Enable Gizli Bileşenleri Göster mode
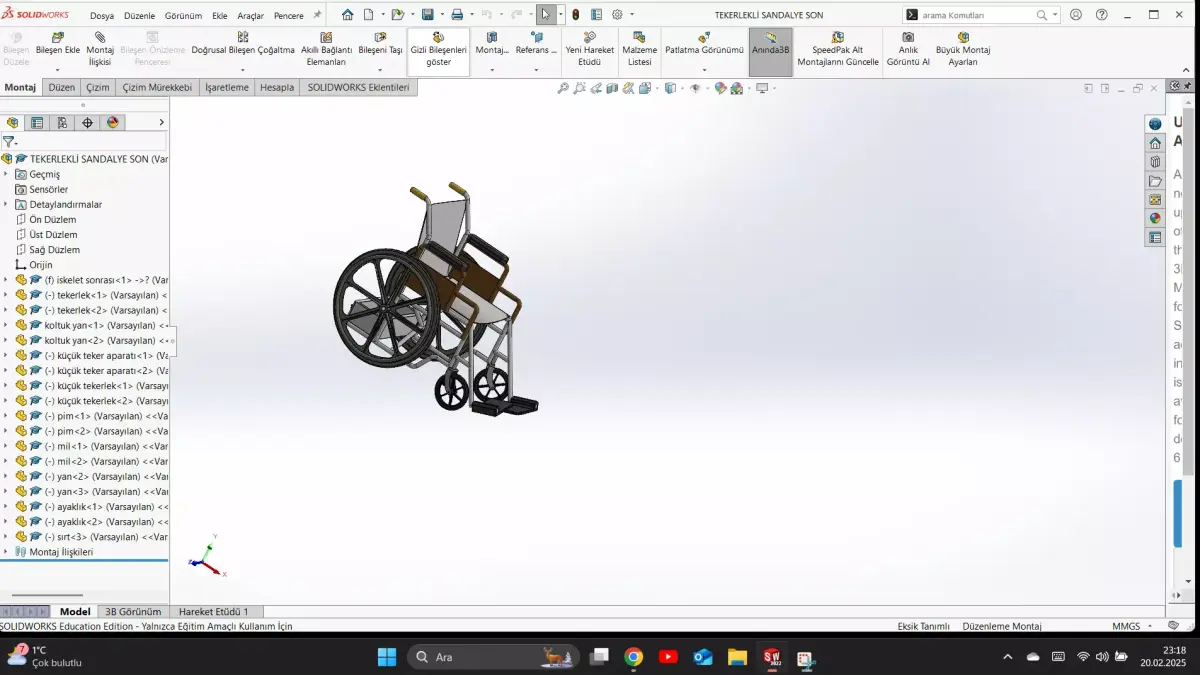The height and width of the screenshot is (675, 1200). pyautogui.click(x=437, y=48)
